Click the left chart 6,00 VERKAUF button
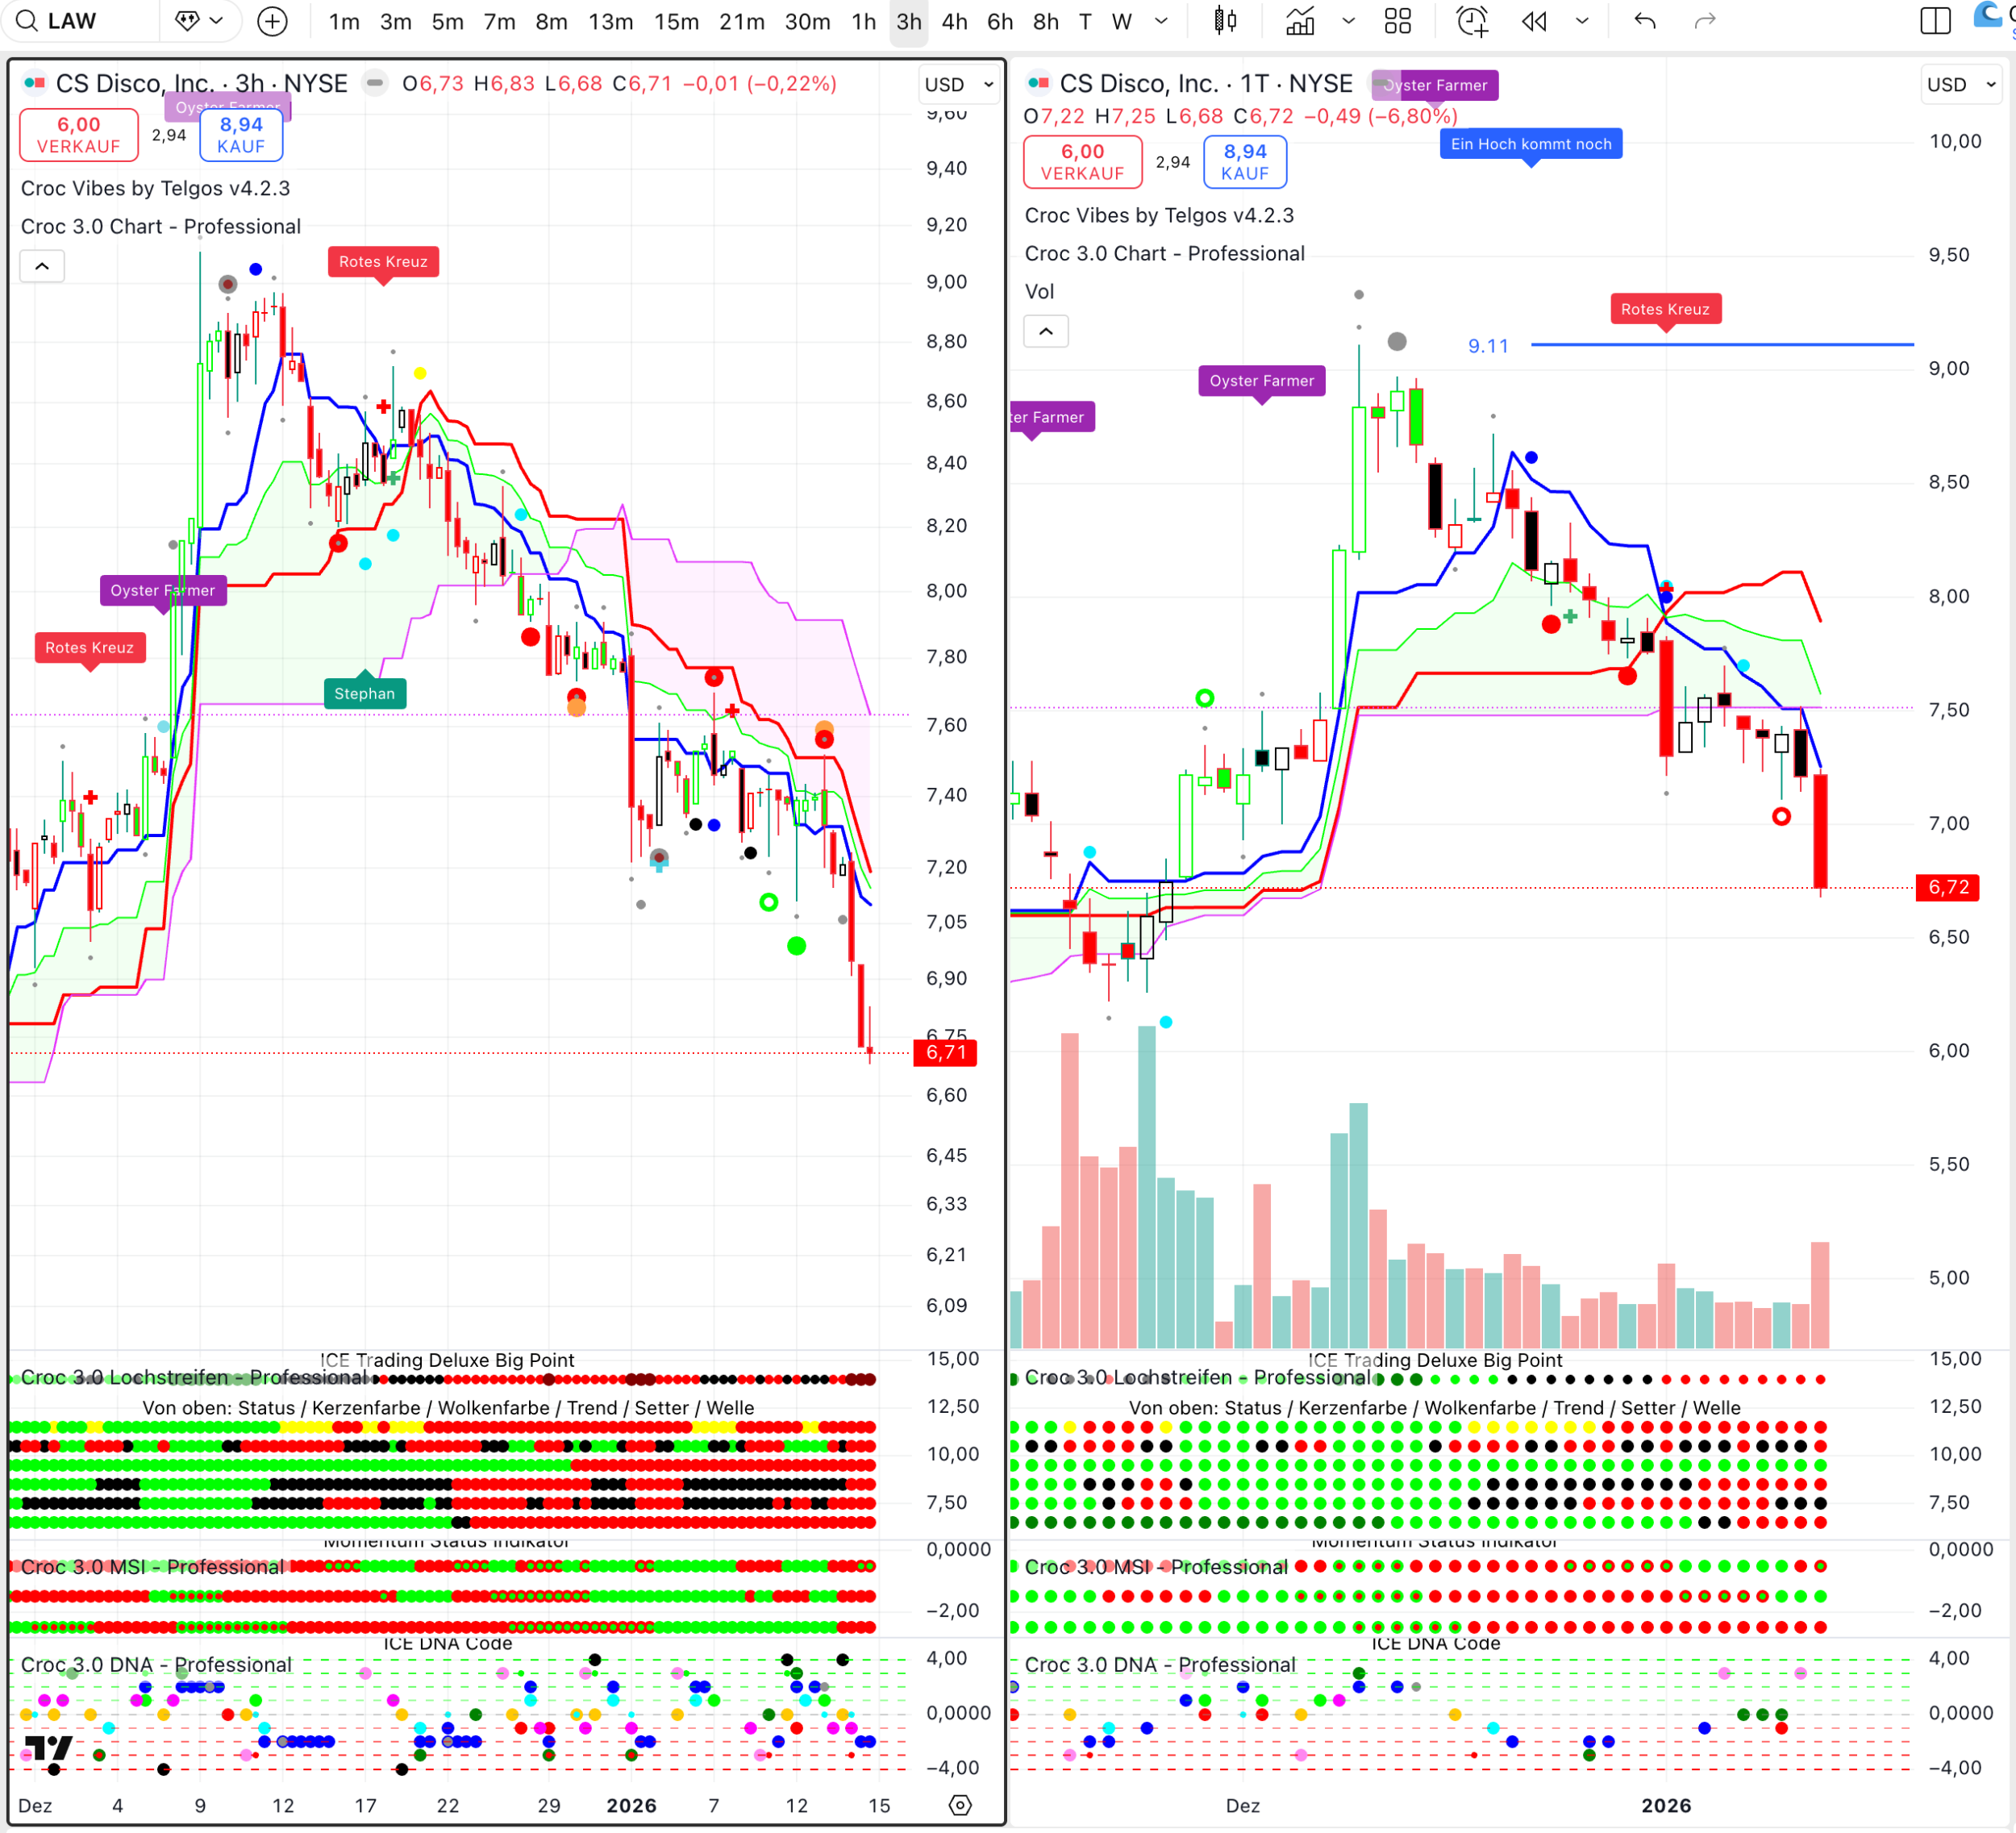Image resolution: width=2016 pixels, height=1833 pixels. point(78,135)
